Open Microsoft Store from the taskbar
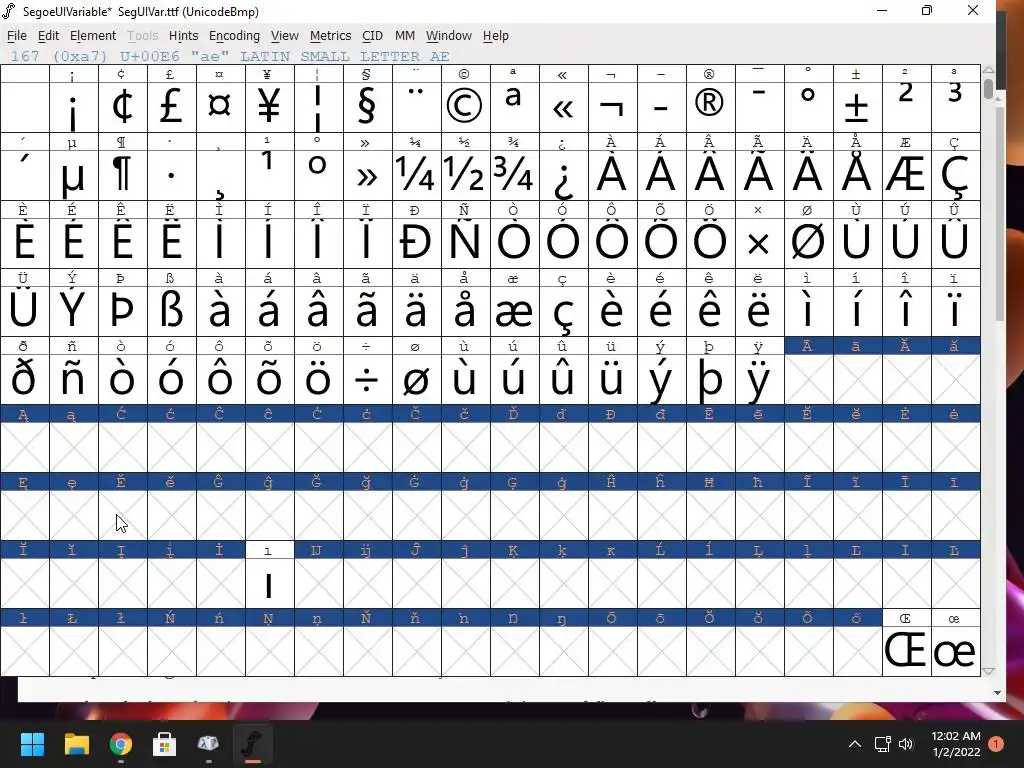 [165, 744]
